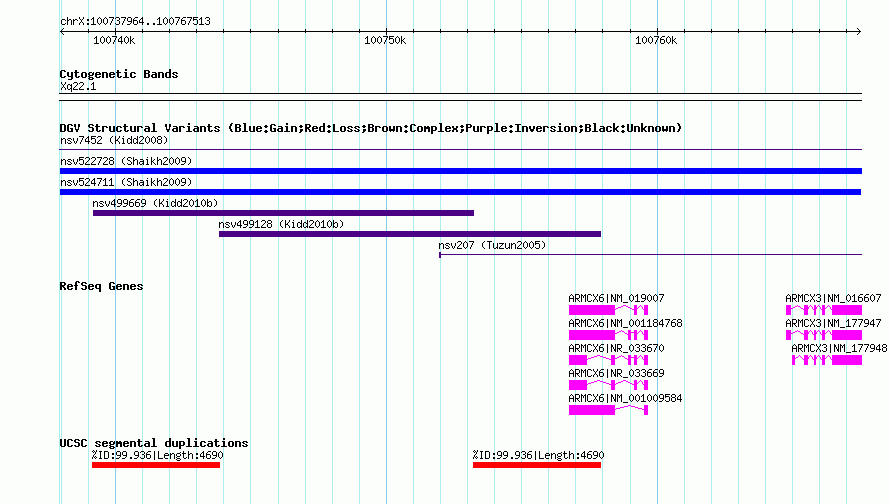Viewport: 890px width, 504px height.
Task: Click the 100760k ruler label
Action: (656, 40)
